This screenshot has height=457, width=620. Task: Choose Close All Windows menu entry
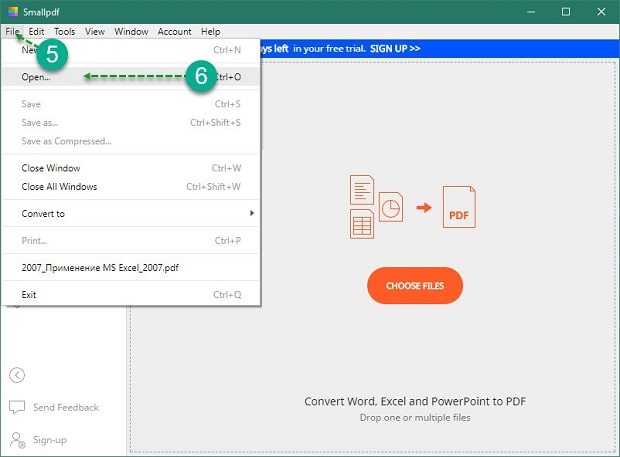[x=59, y=186]
